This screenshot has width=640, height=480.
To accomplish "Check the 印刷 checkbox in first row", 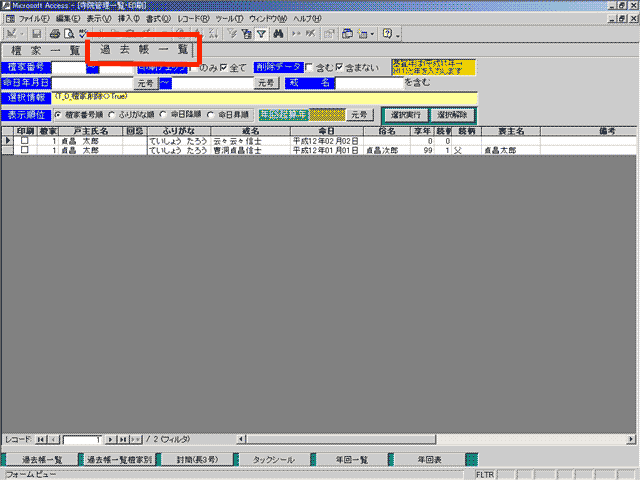I will coord(25,141).
